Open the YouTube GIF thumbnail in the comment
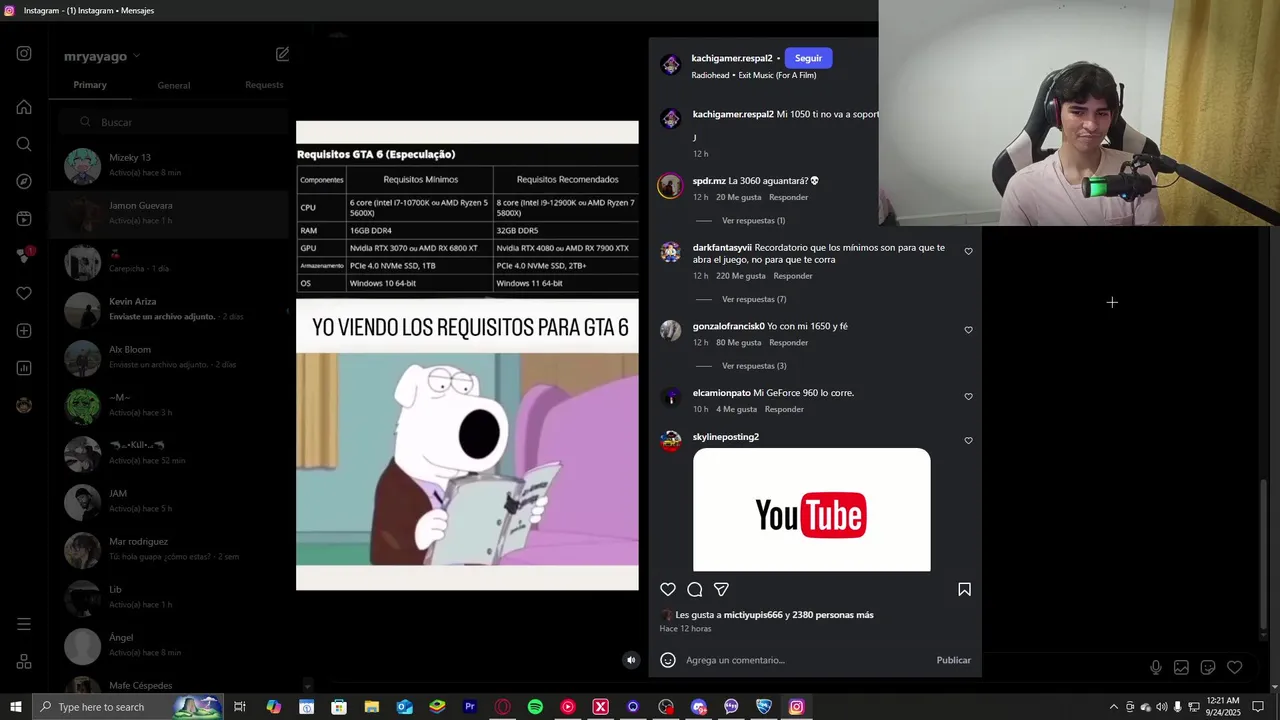This screenshot has width=1280, height=720. point(811,510)
